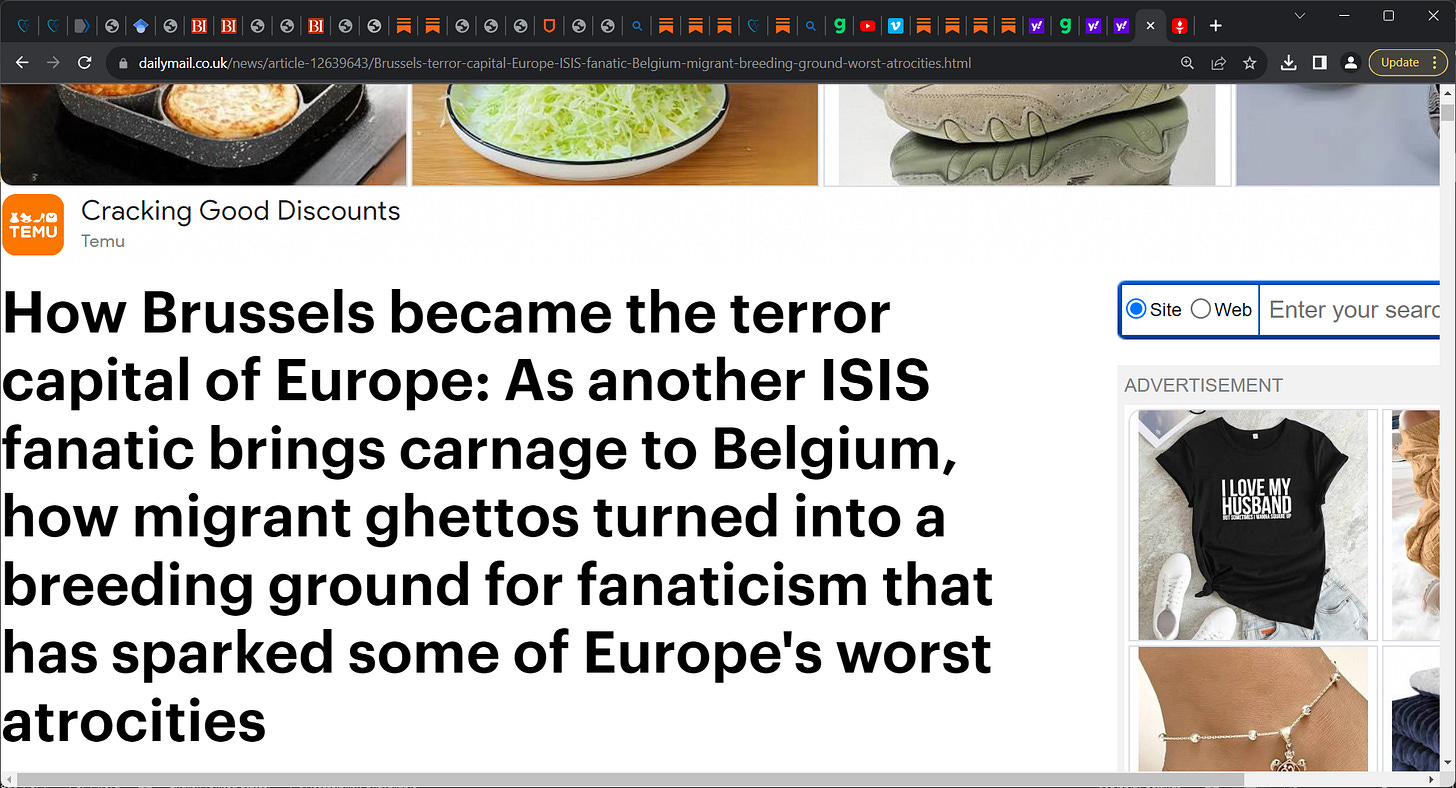The height and width of the screenshot is (788, 1456).
Task: Open the 'Cracking Good Discounts' ad link
Action: (240, 211)
